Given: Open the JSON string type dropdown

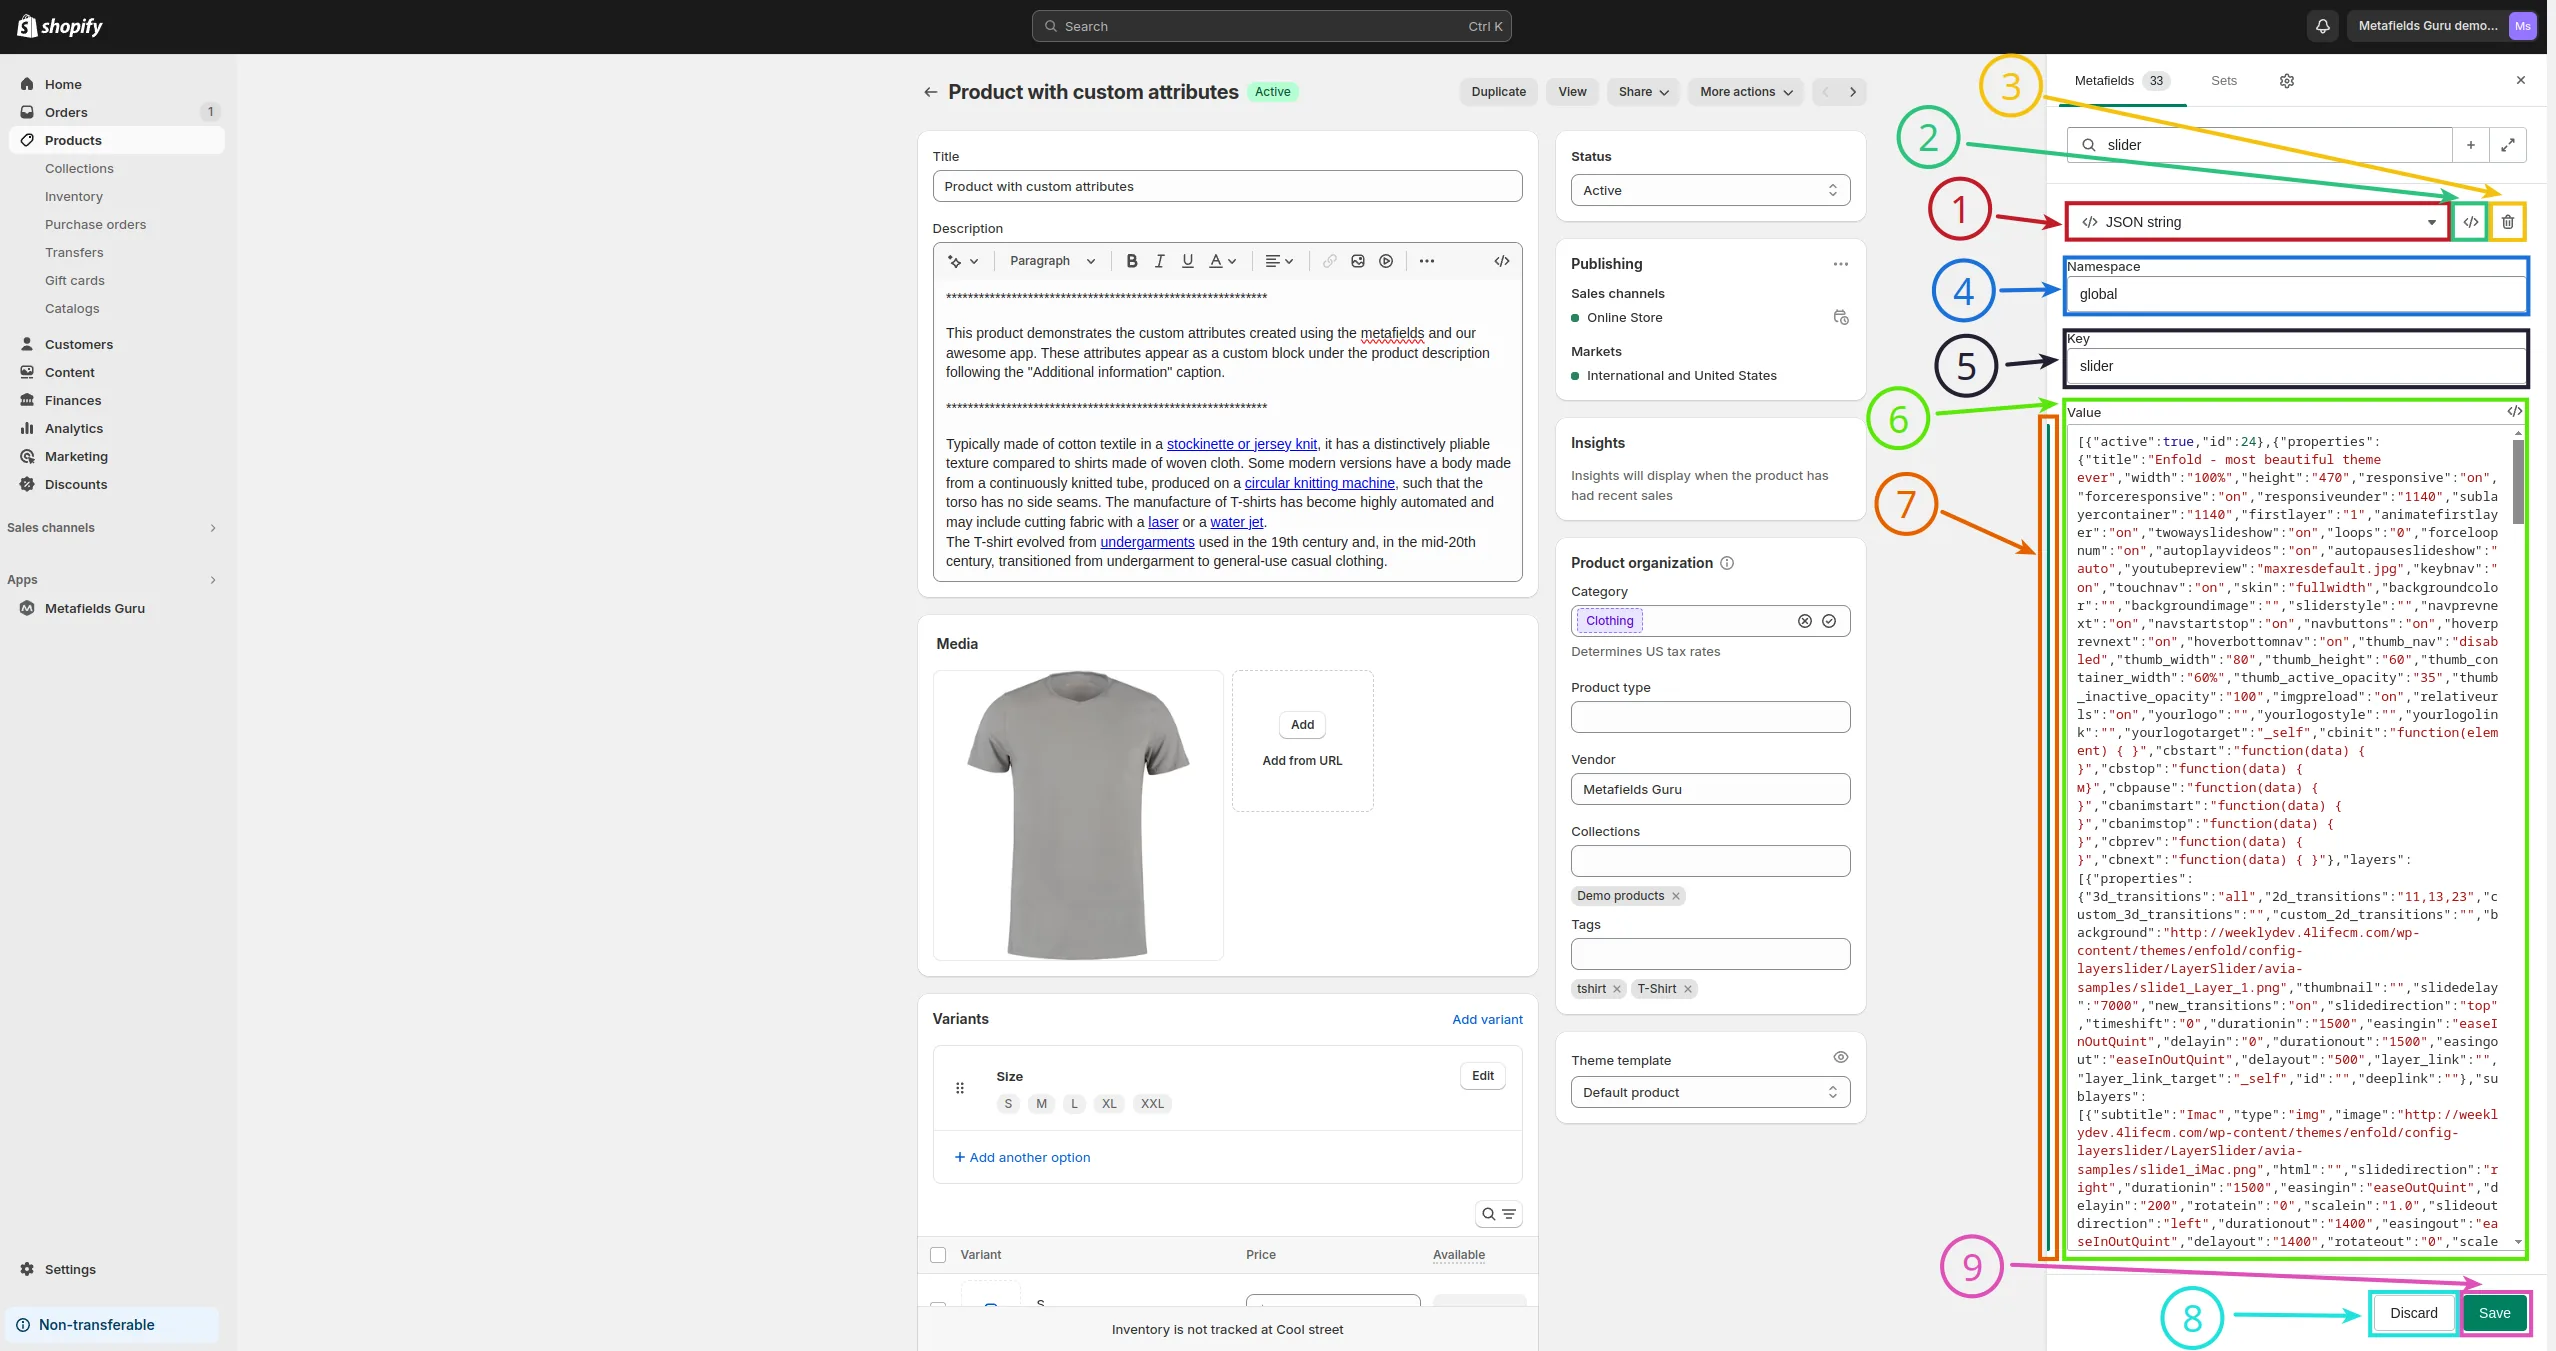Looking at the screenshot, I should [2259, 222].
